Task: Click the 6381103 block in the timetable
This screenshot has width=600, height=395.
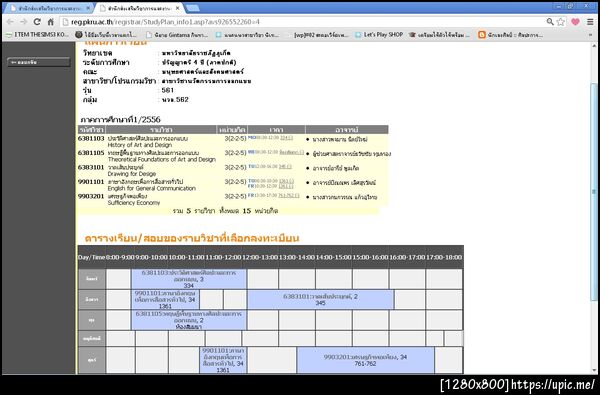Action: 189,279
